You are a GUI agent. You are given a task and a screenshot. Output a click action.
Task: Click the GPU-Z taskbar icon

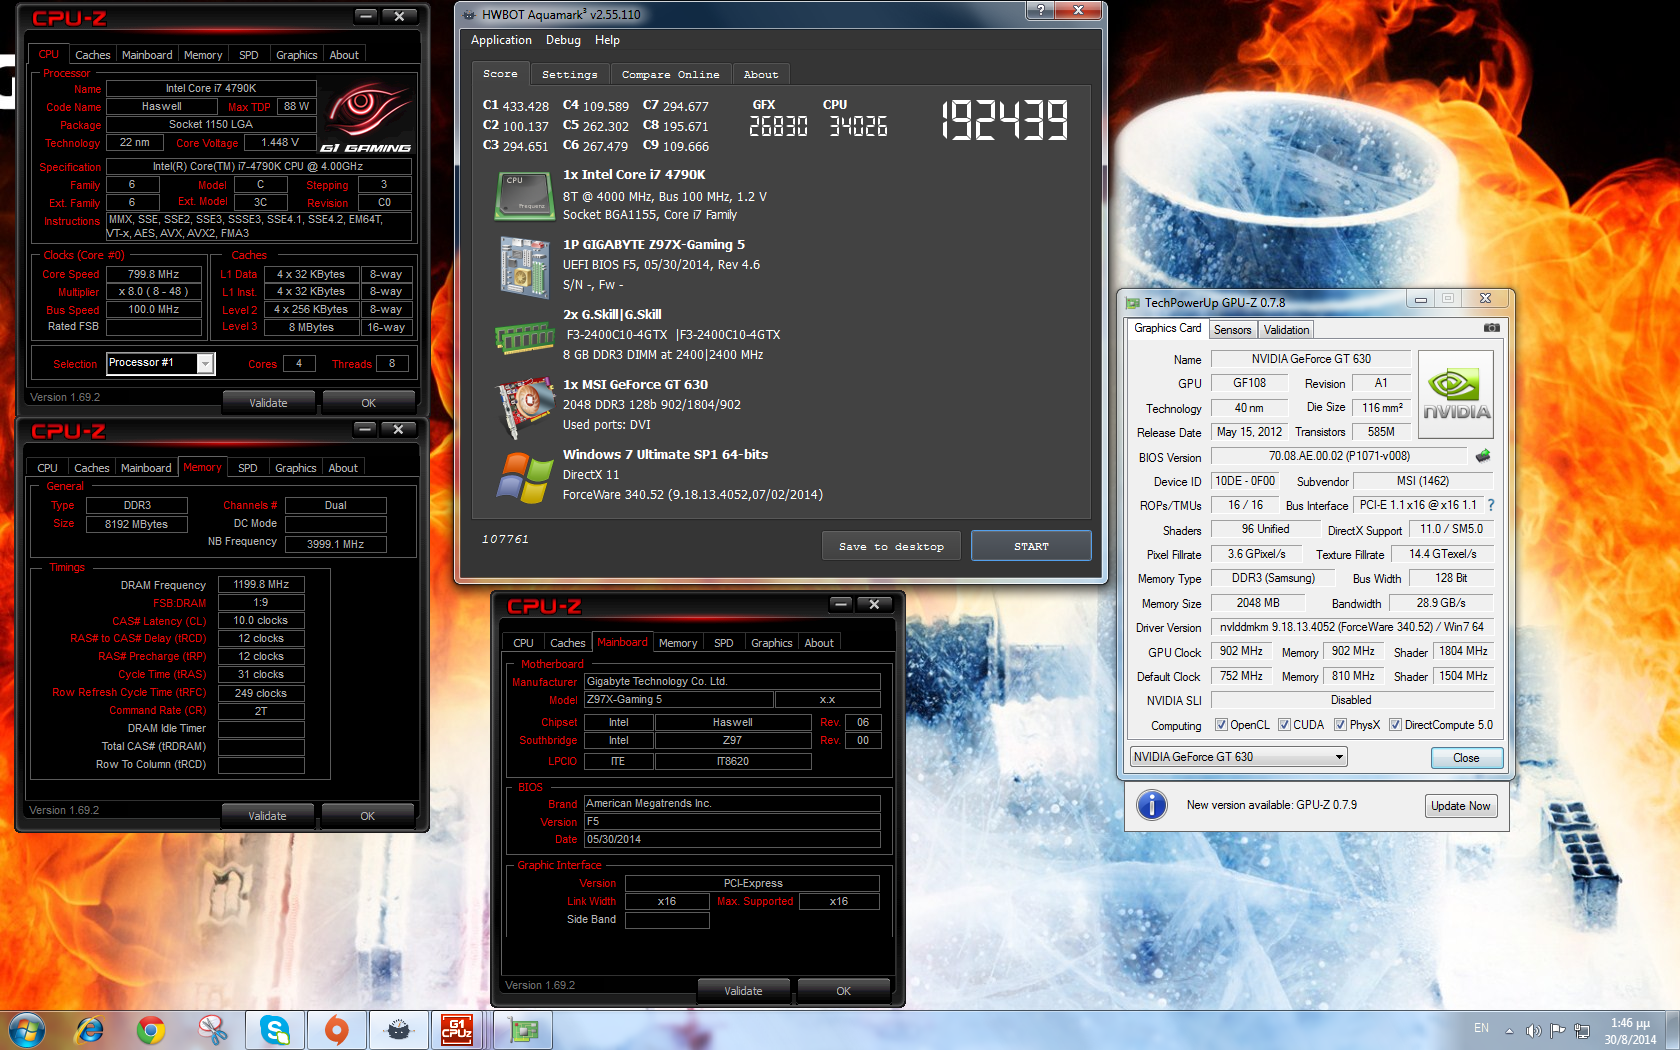click(523, 1030)
